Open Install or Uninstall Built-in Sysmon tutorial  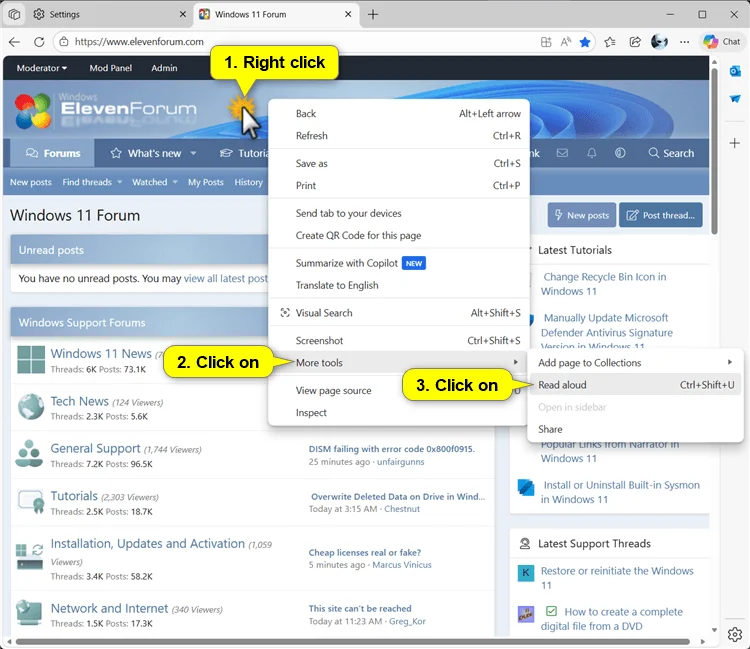click(620, 492)
